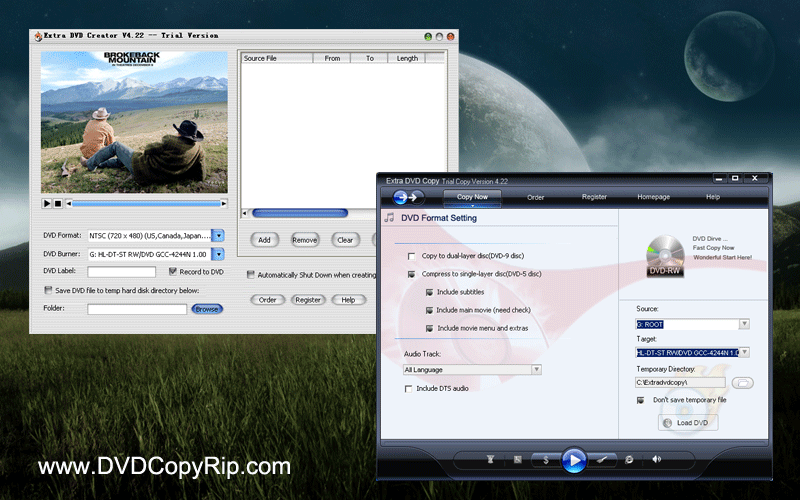Image resolution: width=800 pixels, height=500 pixels.
Task: Click the Load DVD button
Action: tap(688, 422)
